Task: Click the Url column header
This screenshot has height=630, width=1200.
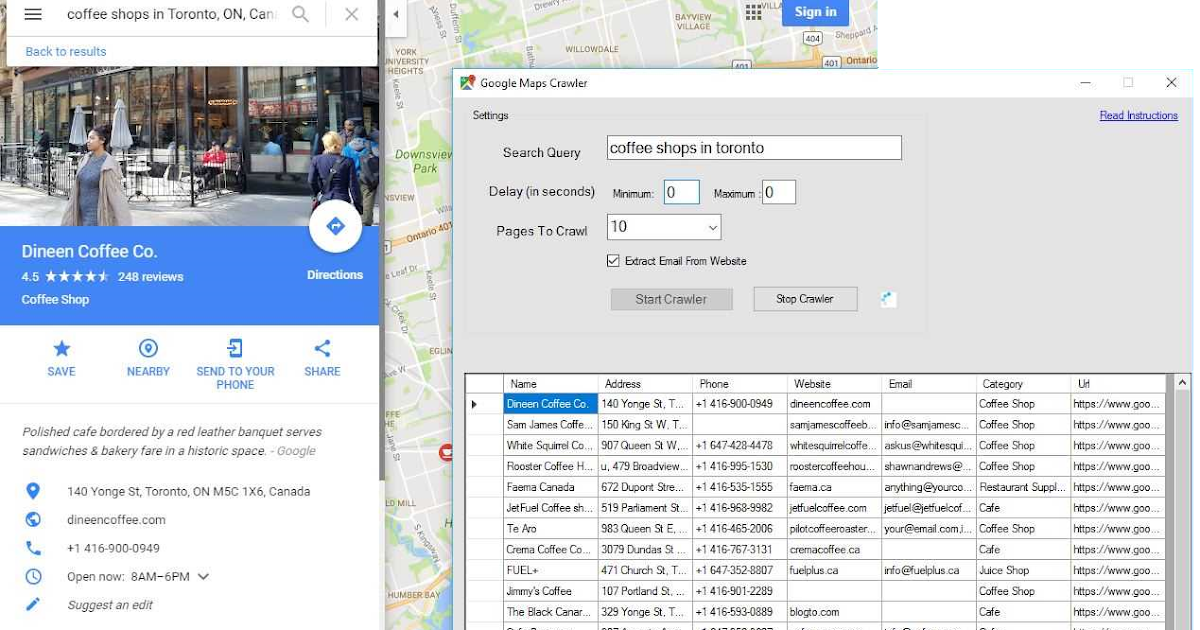Action: tap(1118, 384)
